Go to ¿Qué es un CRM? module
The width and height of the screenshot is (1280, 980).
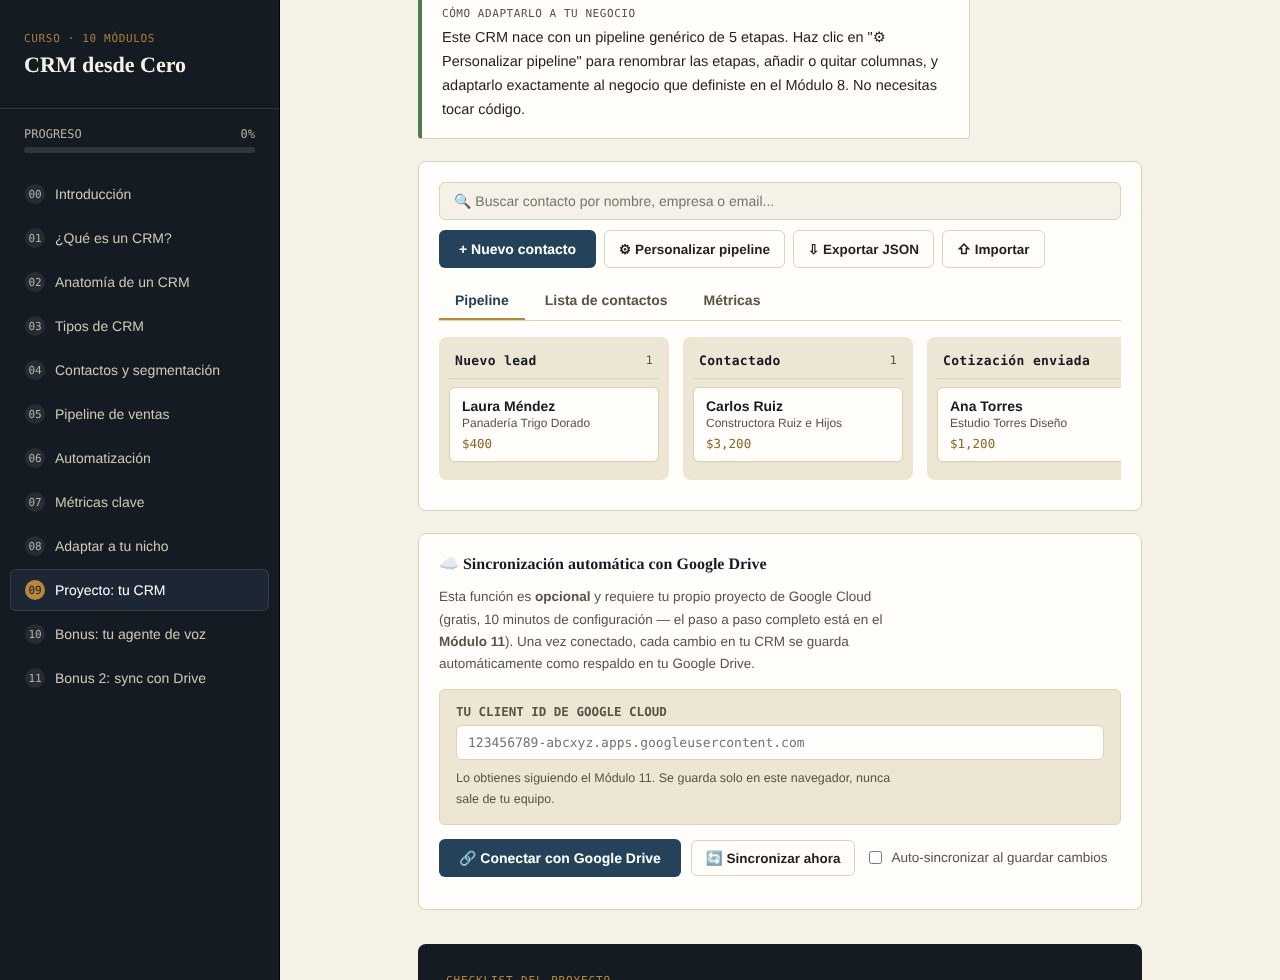(140, 238)
